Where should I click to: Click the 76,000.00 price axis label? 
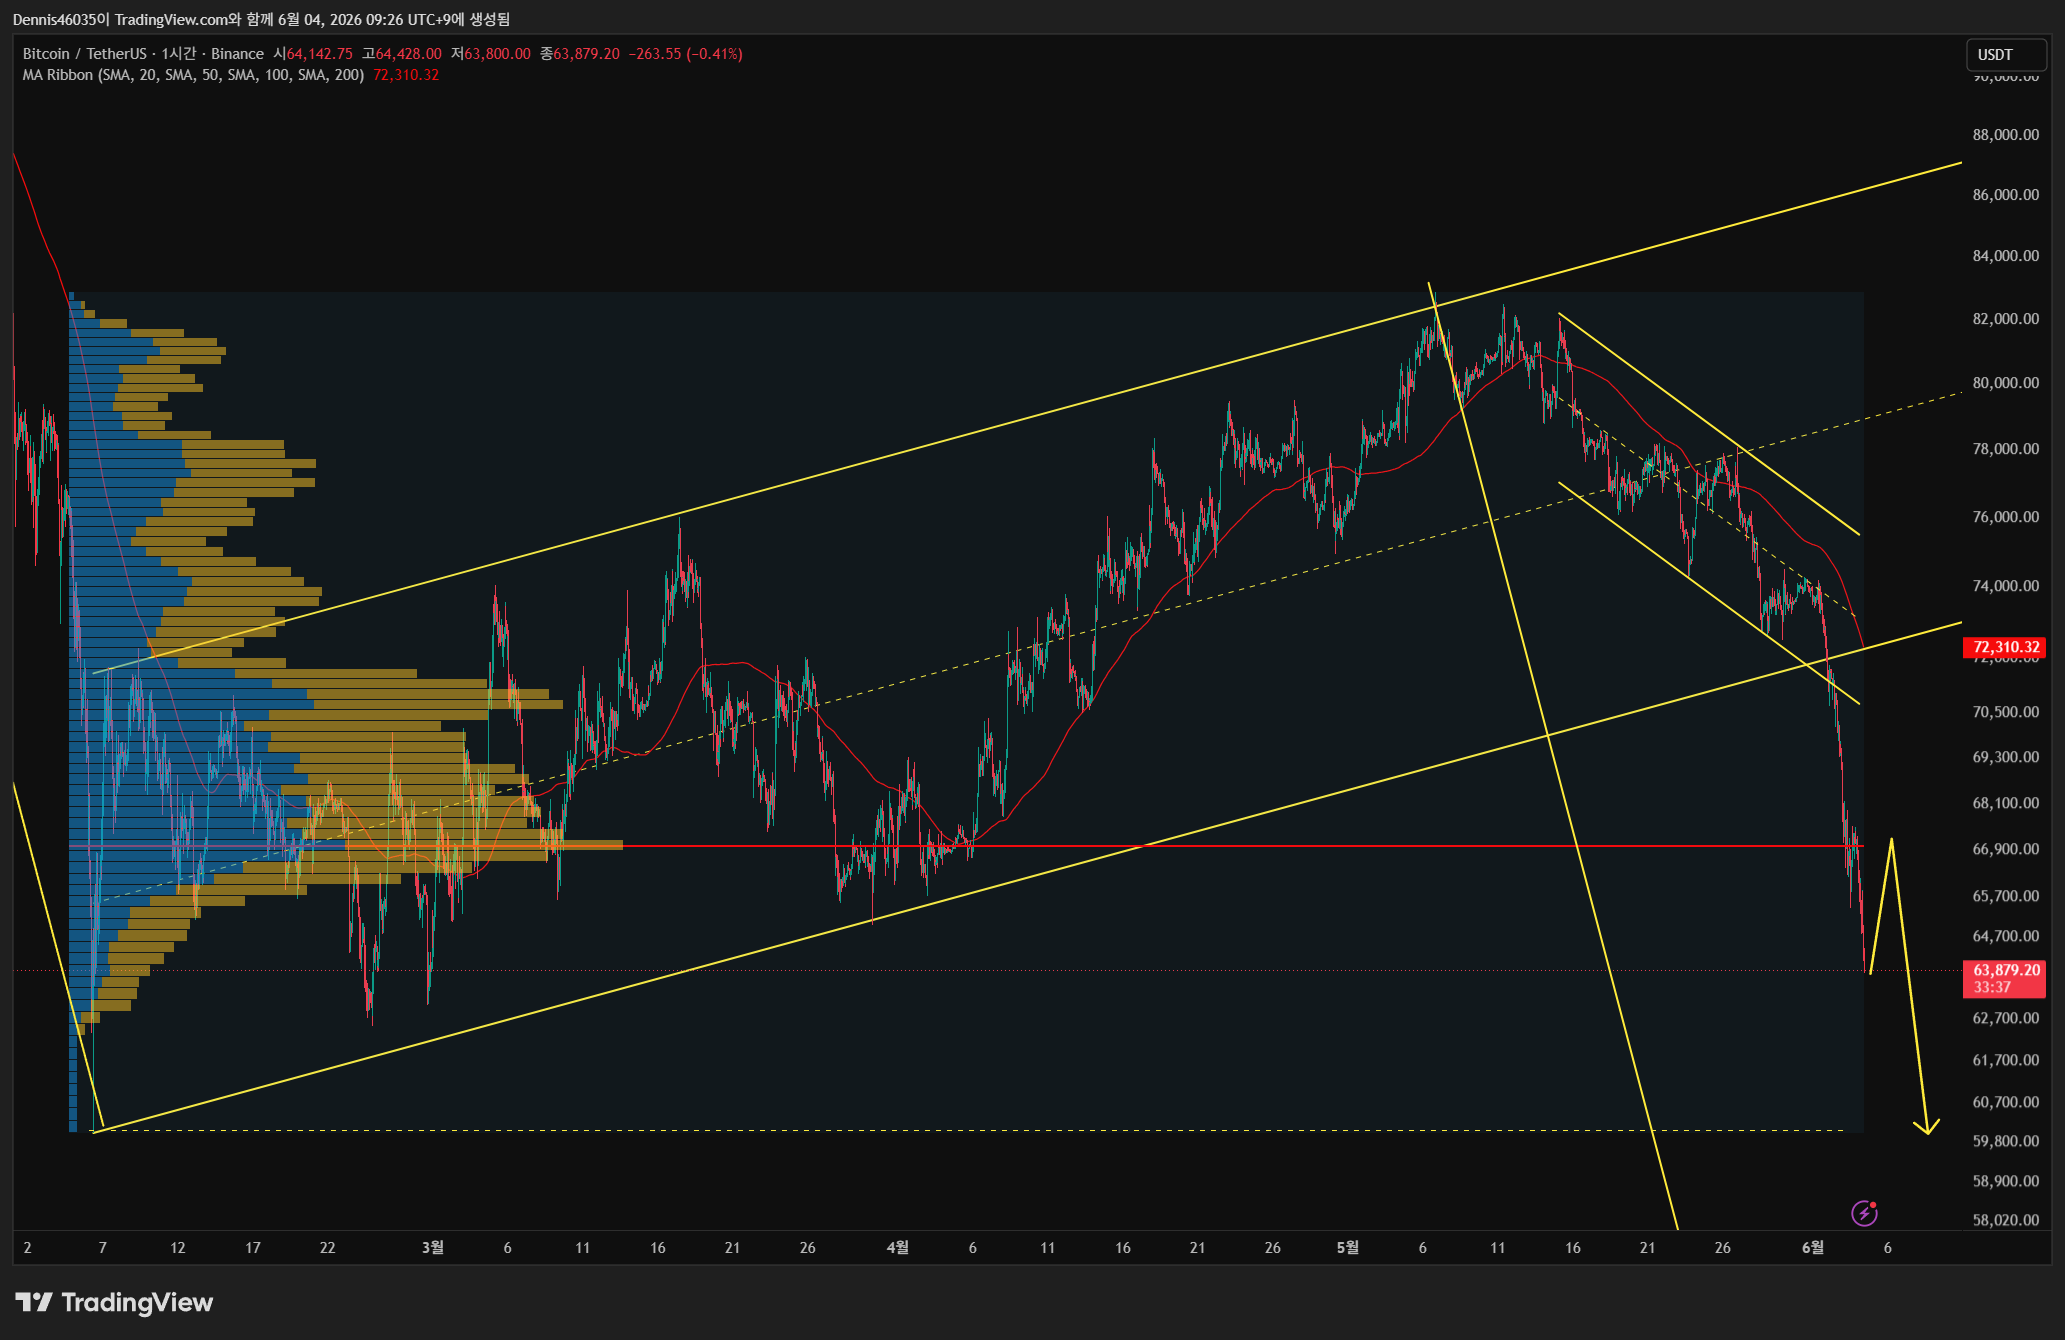(2005, 517)
